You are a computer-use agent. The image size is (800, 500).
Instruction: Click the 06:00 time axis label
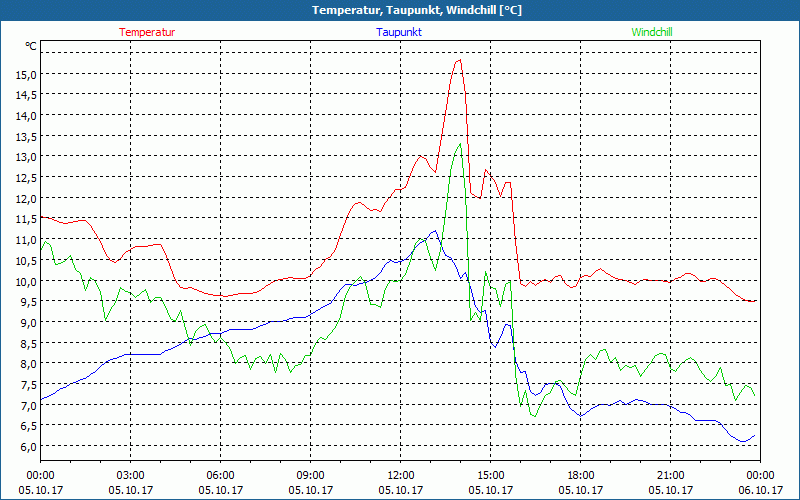pos(220,476)
